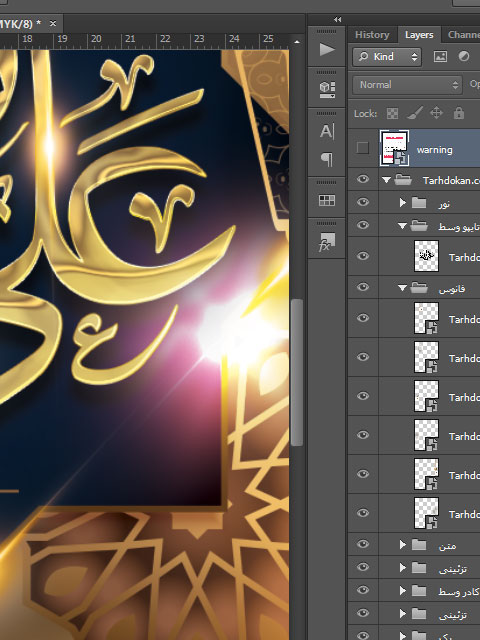Lock layer position move icon
The width and height of the screenshot is (480, 640).
(x=436, y=113)
